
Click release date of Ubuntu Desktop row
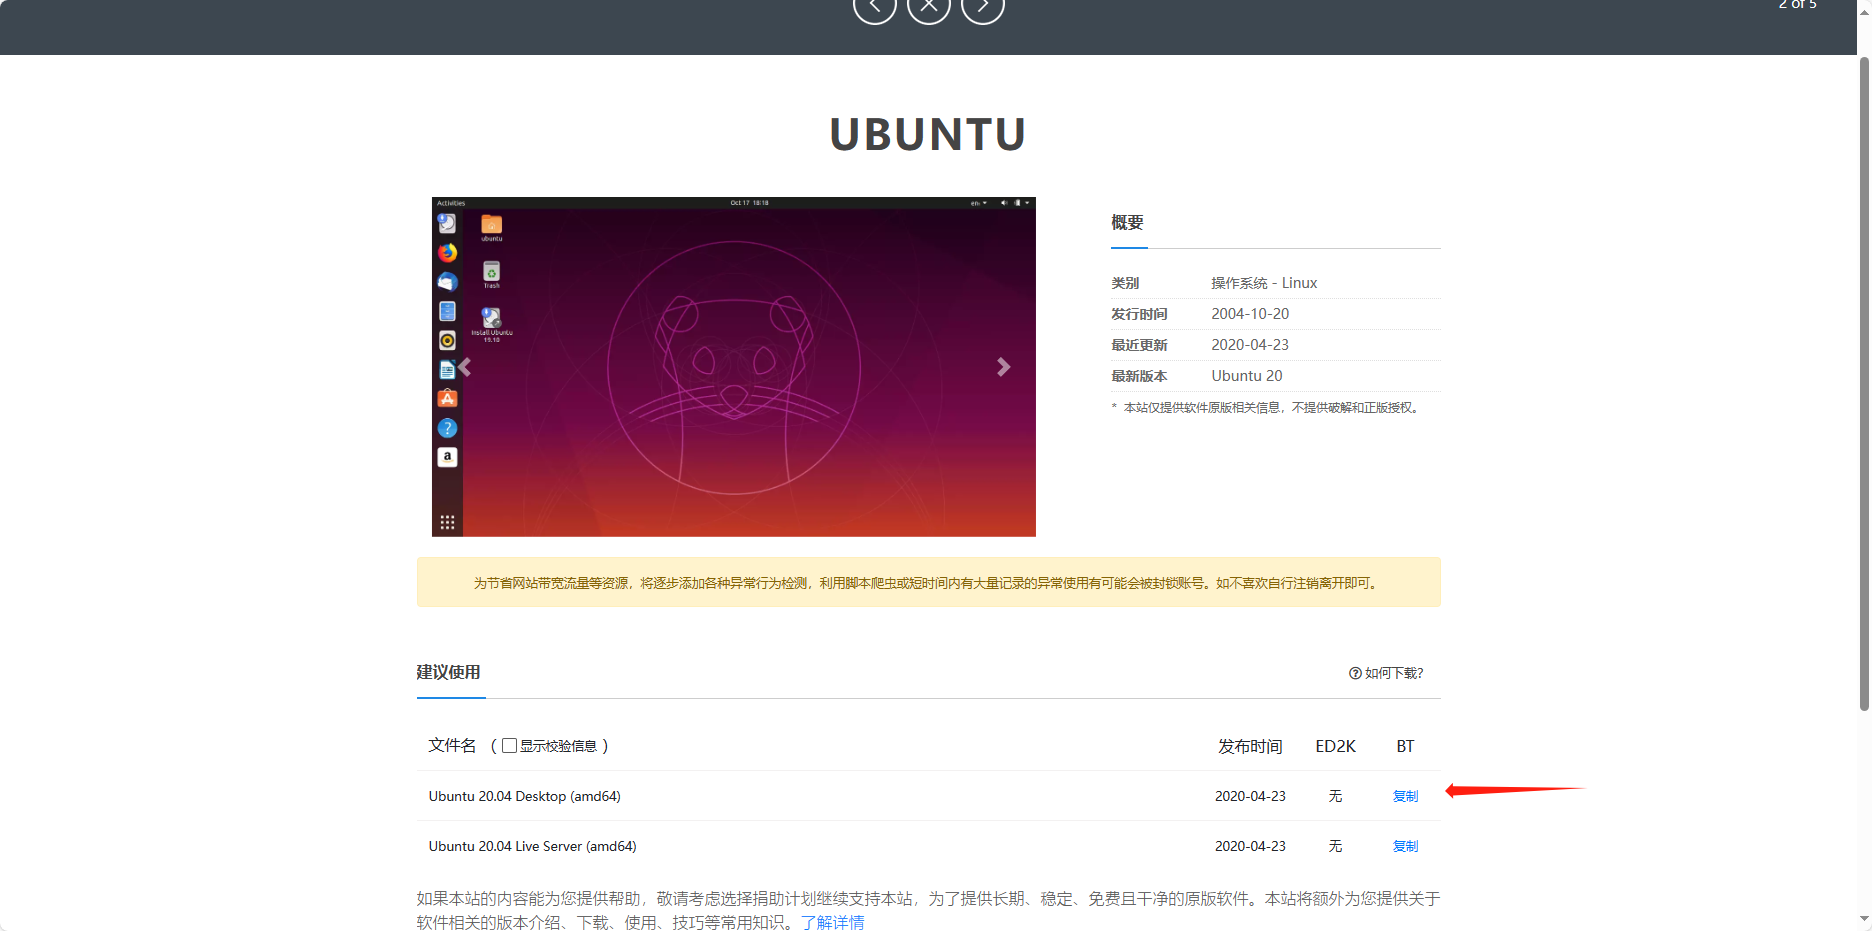pyautogui.click(x=1250, y=796)
